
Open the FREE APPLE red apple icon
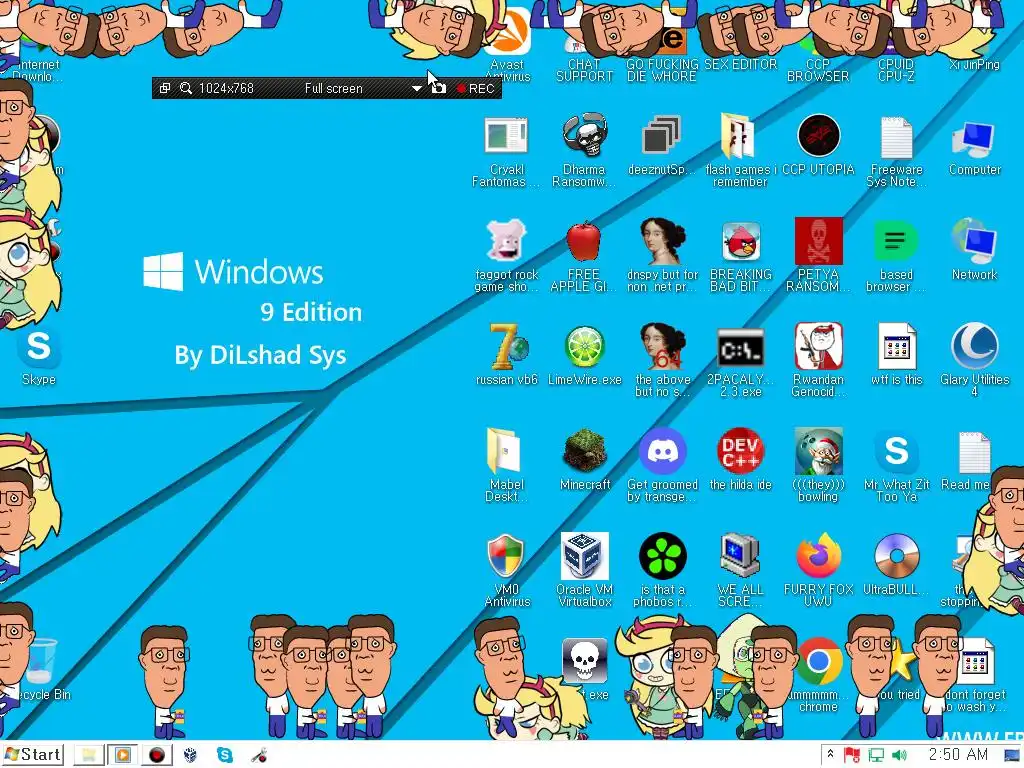[584, 242]
